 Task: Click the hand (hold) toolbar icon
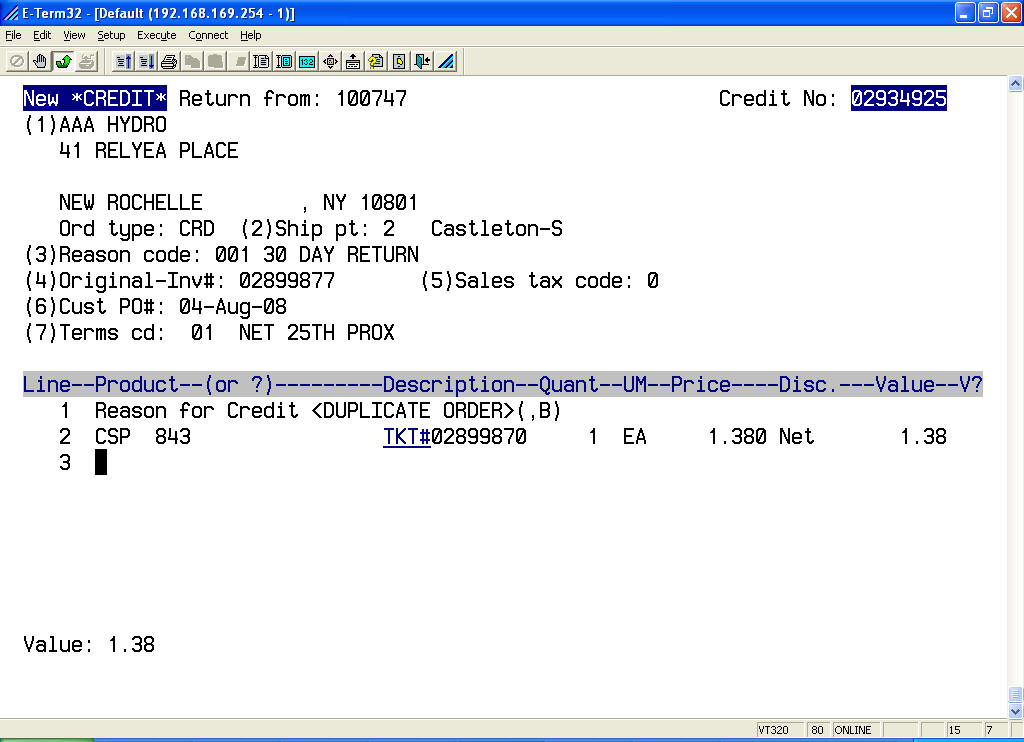40,61
